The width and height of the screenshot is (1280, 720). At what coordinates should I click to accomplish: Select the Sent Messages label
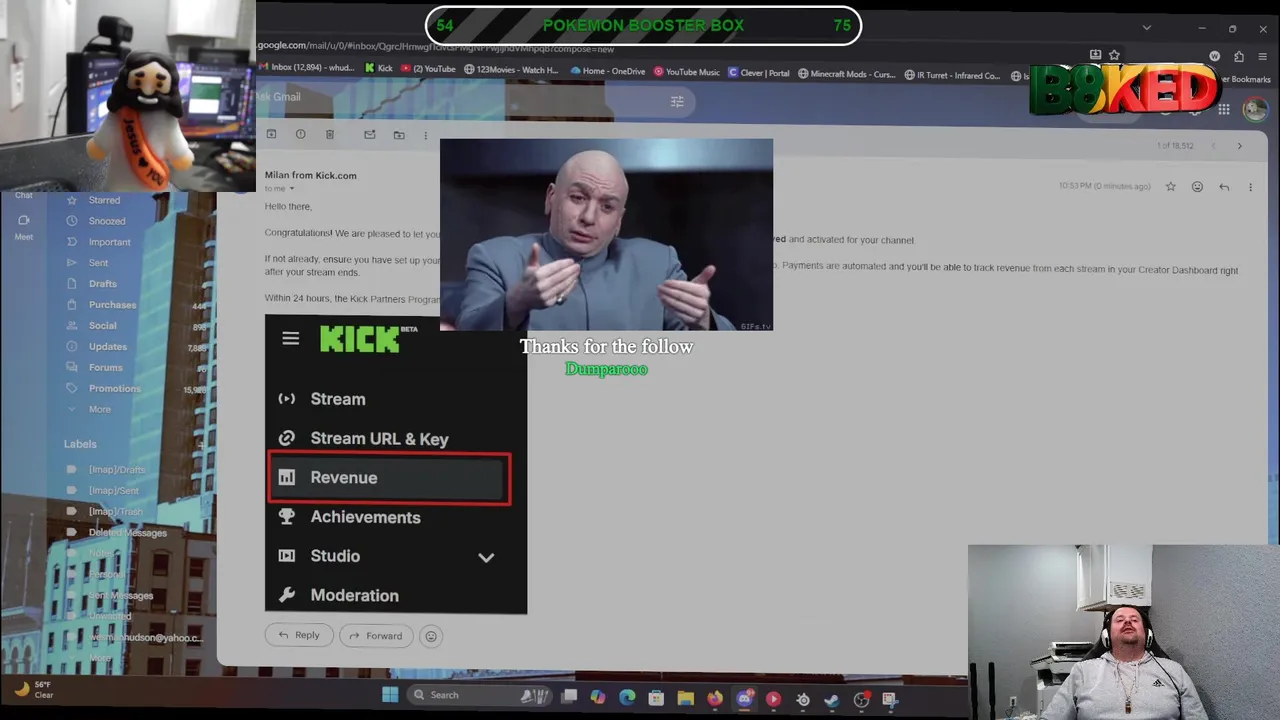point(120,596)
